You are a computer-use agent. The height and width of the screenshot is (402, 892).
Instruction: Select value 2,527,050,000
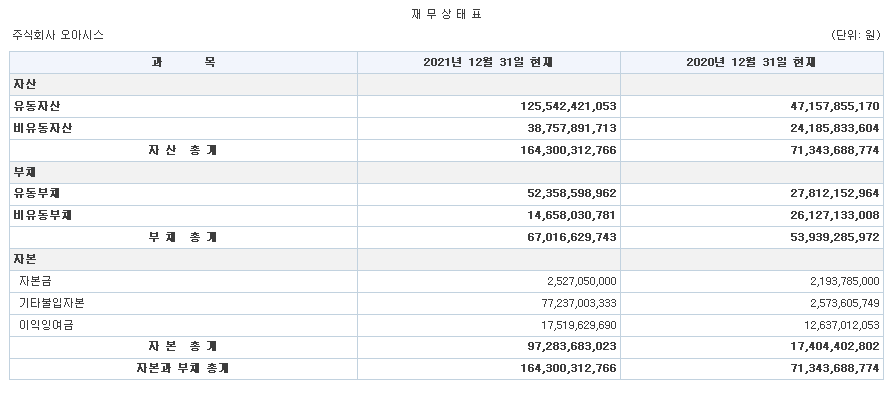pyautogui.click(x=582, y=281)
